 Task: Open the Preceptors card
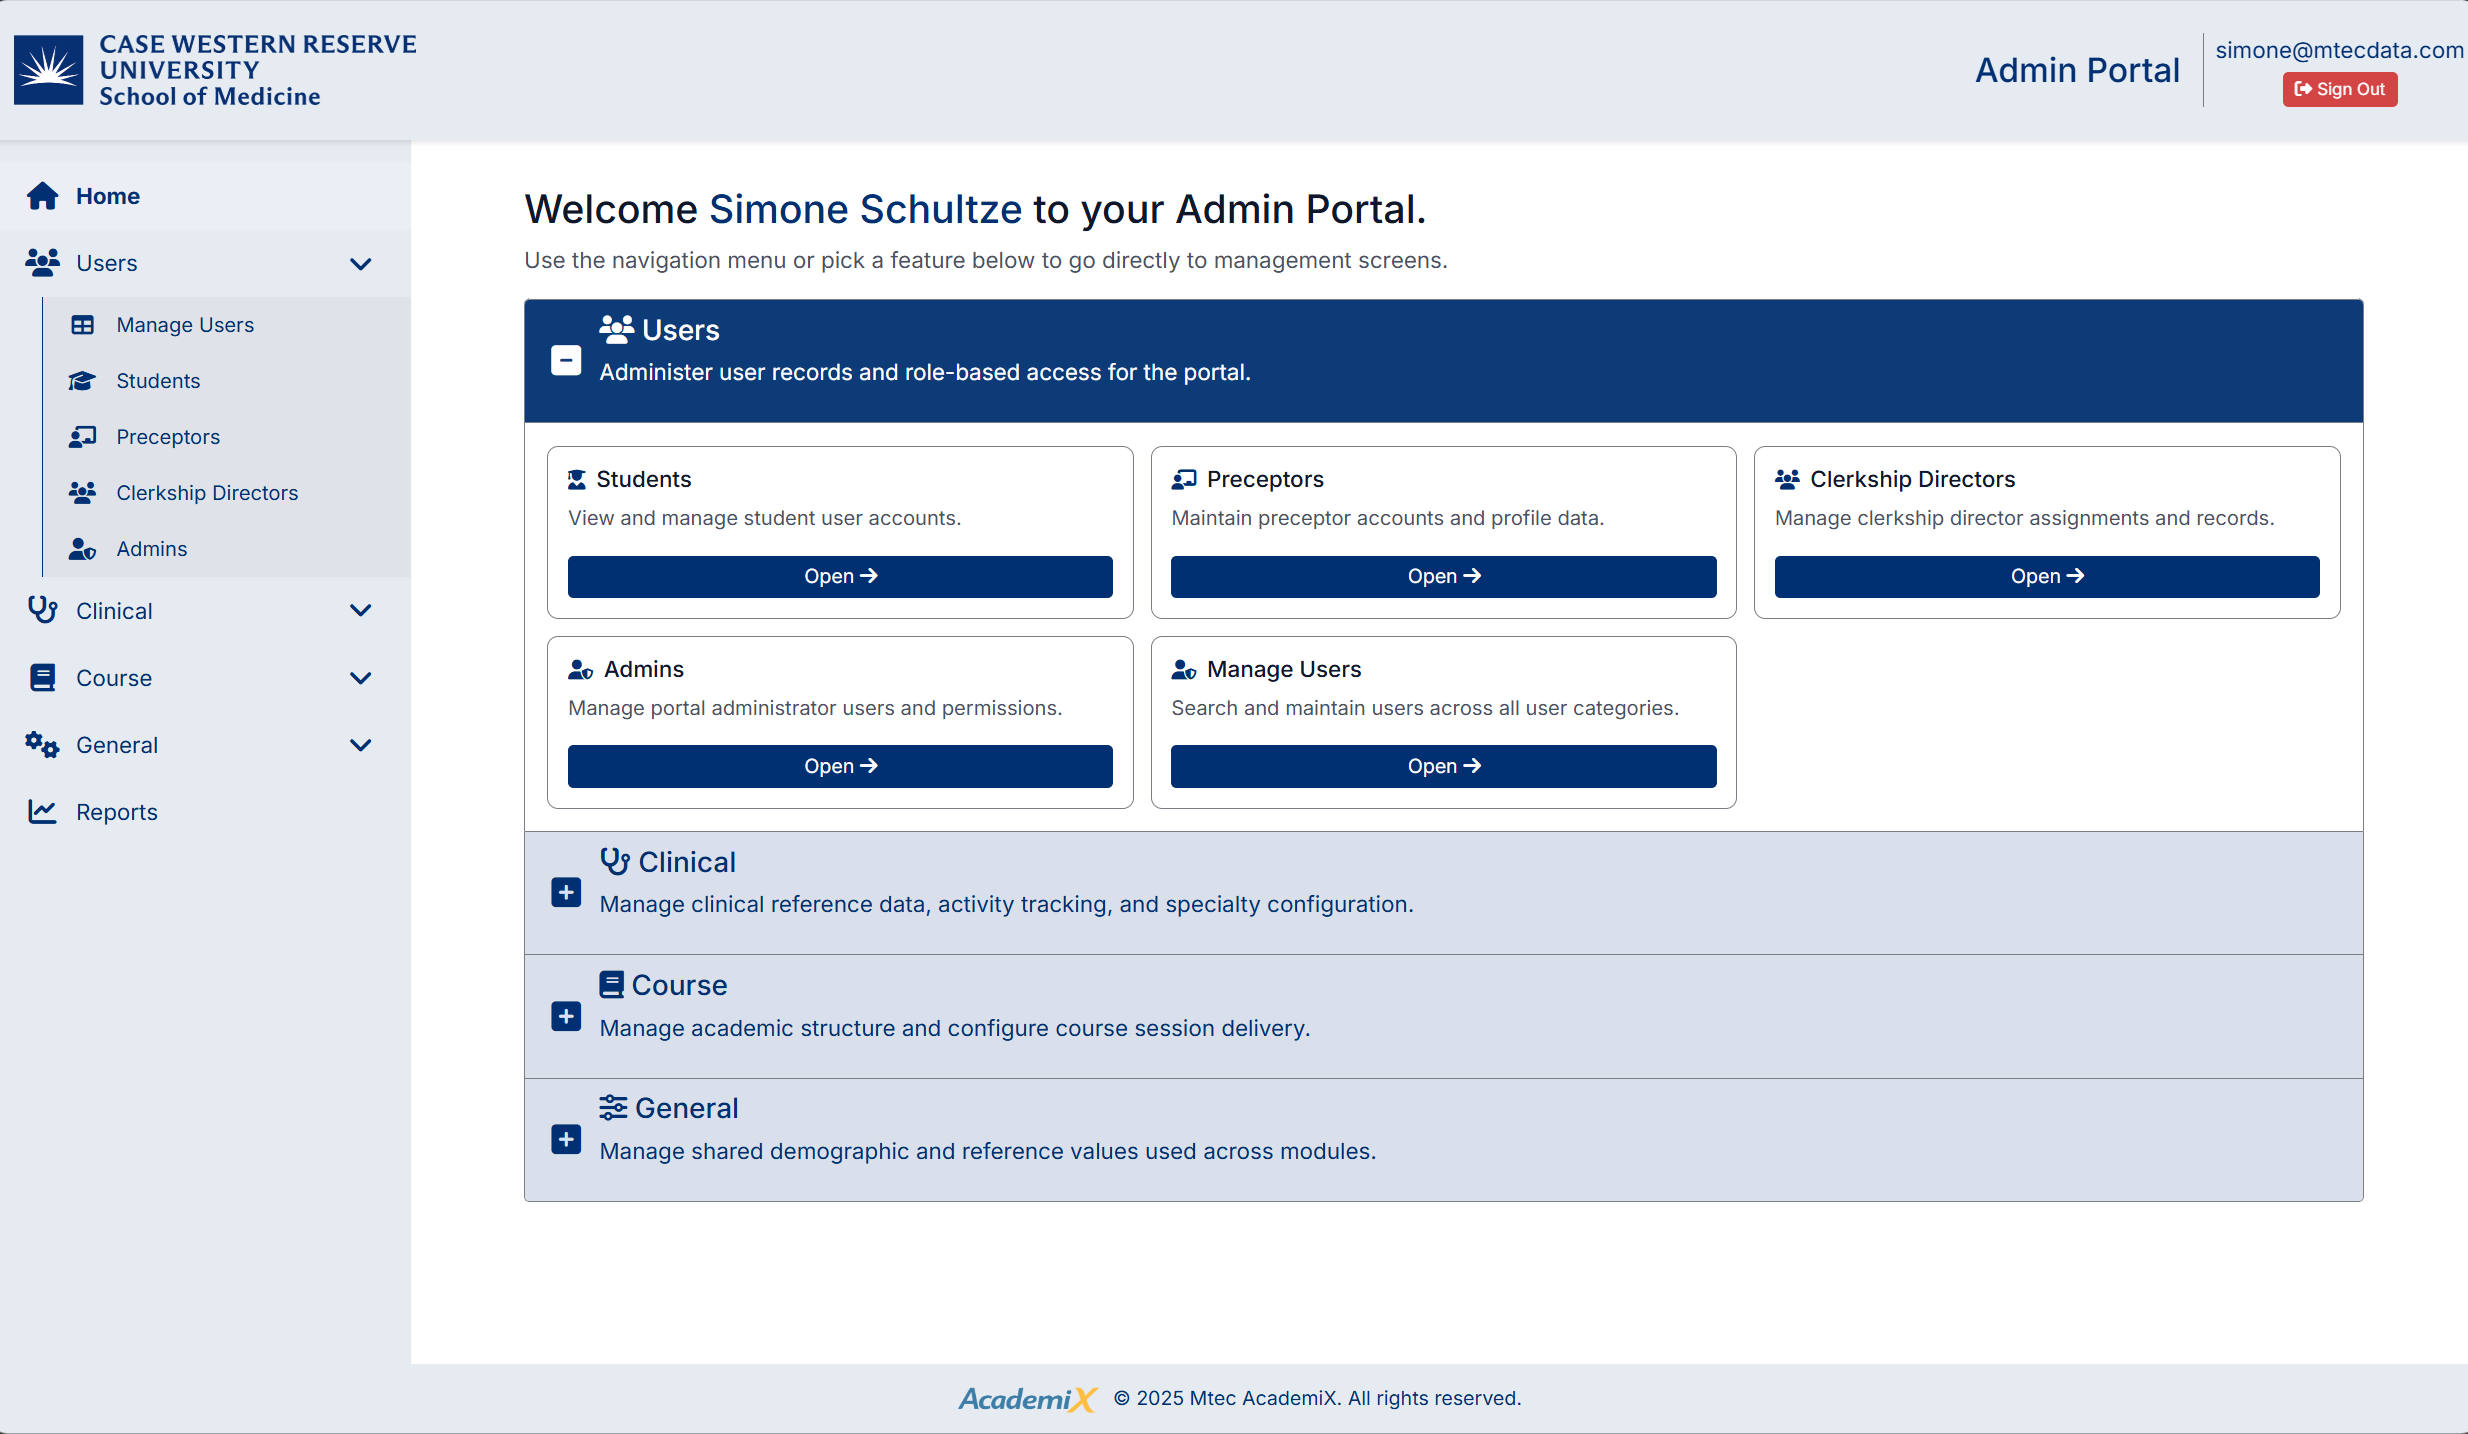coord(1443,577)
